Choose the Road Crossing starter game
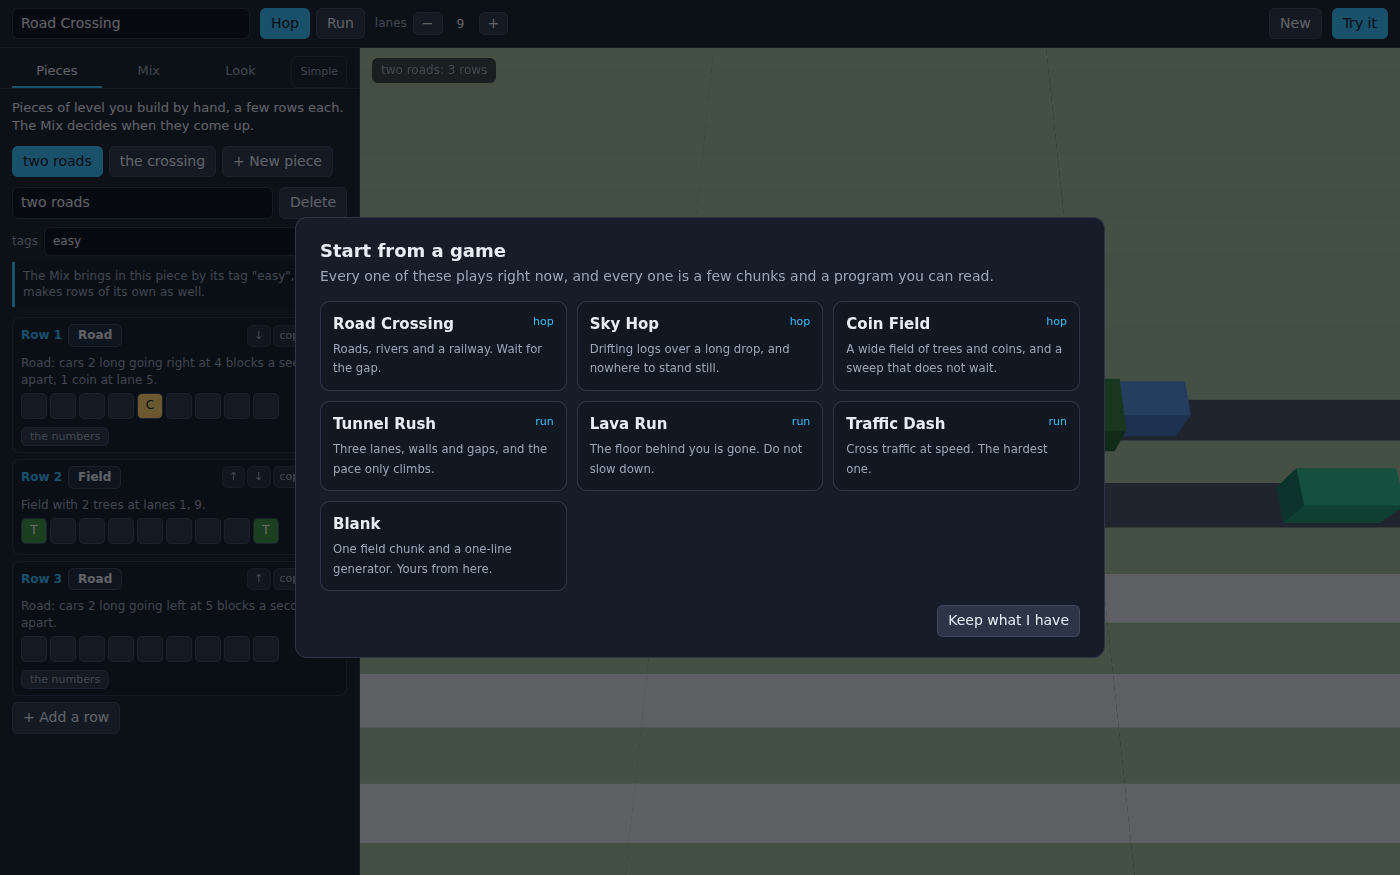The height and width of the screenshot is (875, 1400). (x=443, y=346)
